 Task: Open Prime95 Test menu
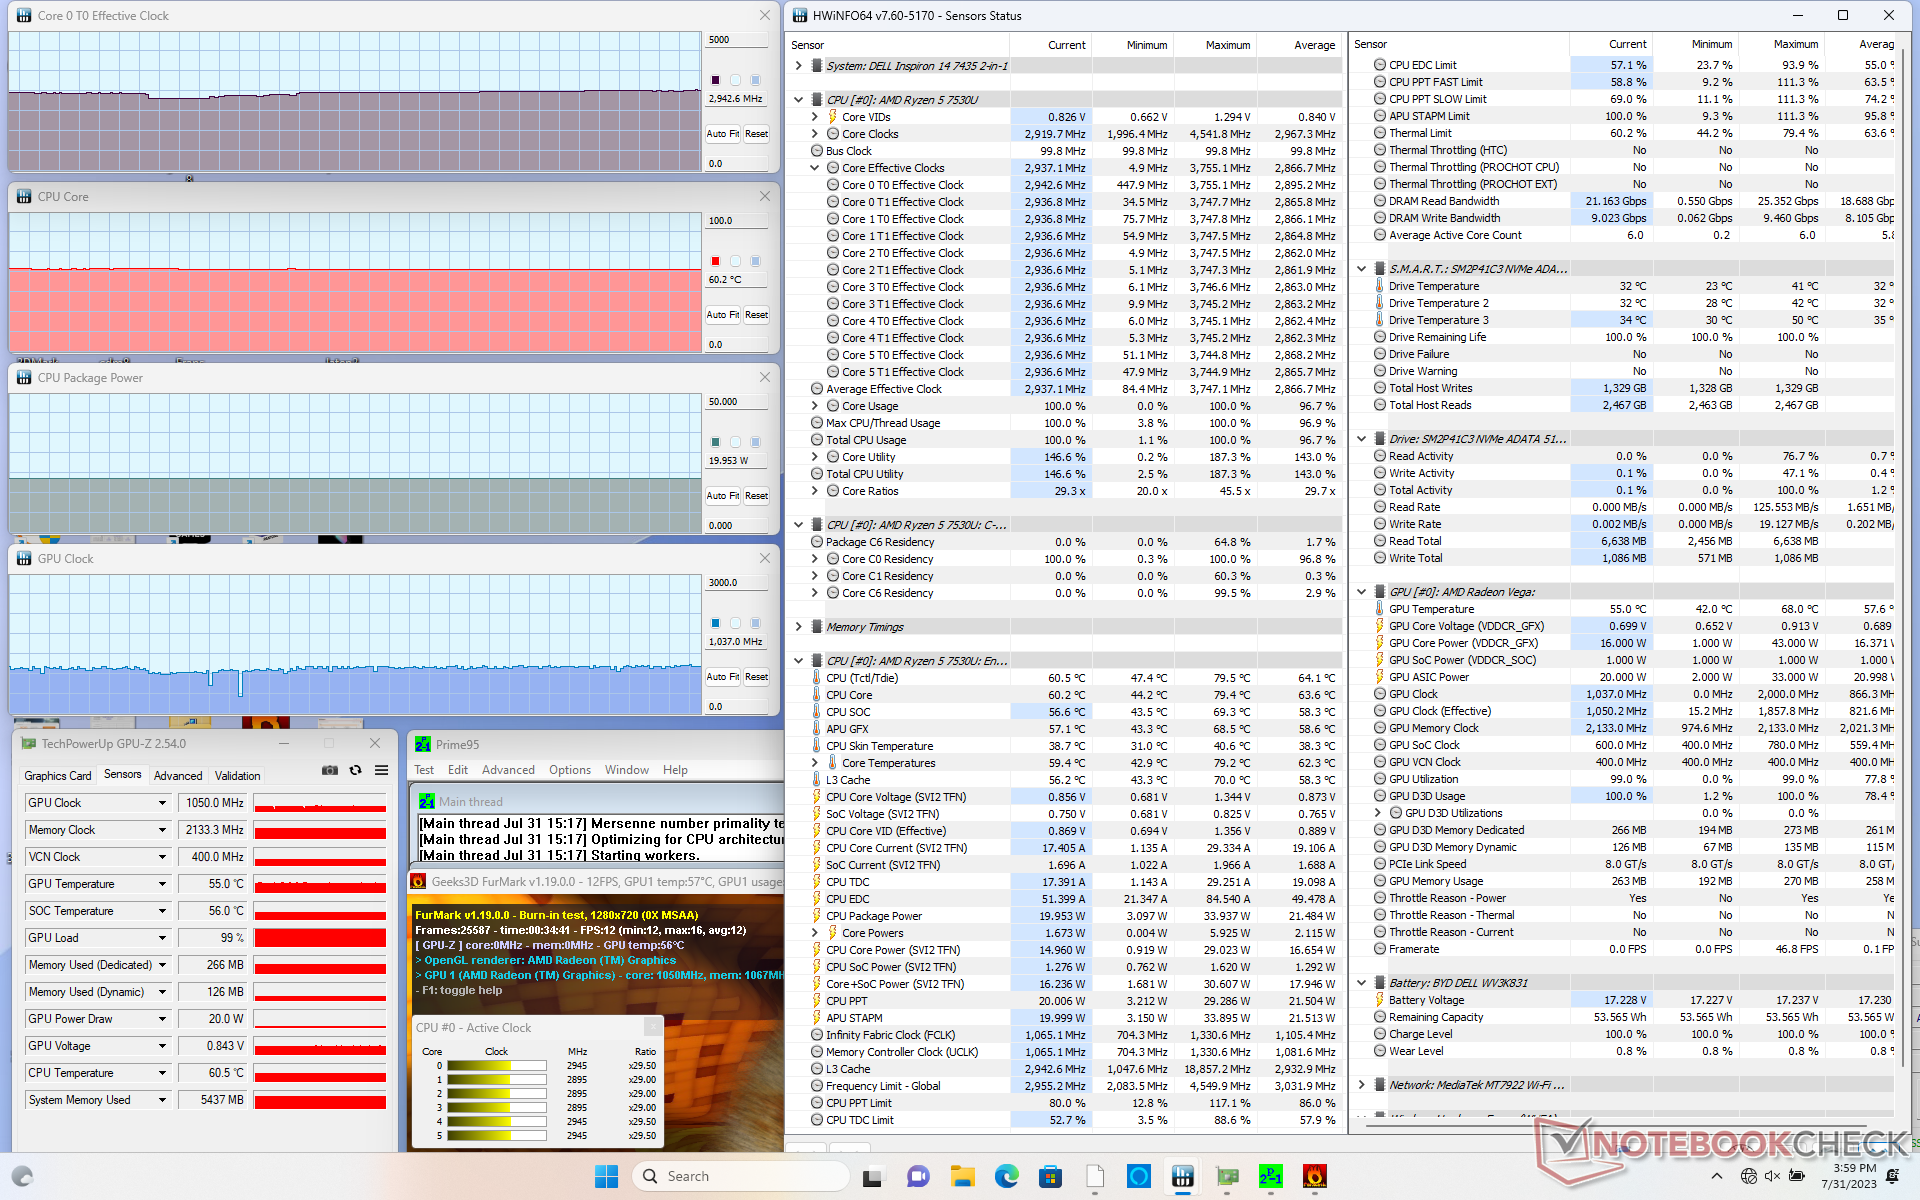click(x=424, y=770)
